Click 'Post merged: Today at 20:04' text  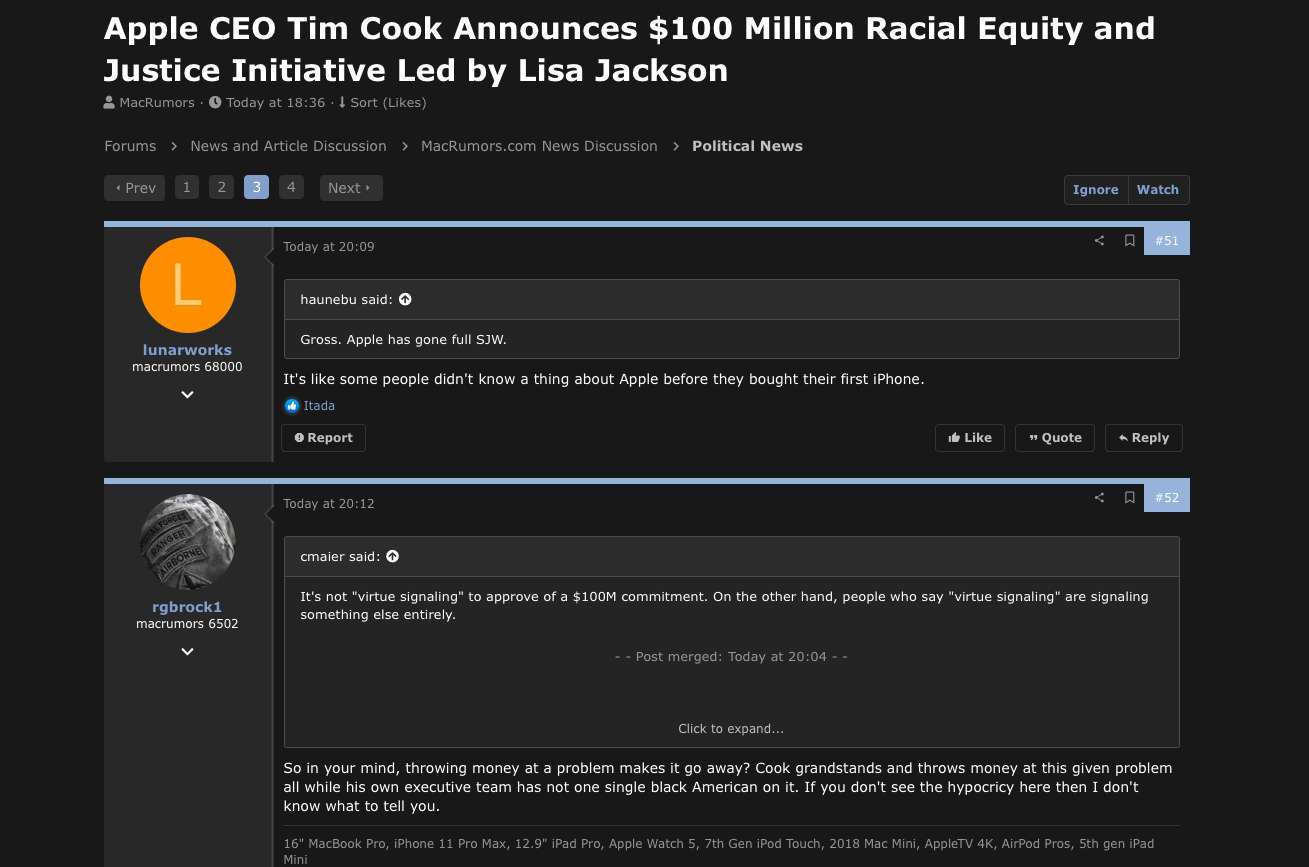(731, 657)
